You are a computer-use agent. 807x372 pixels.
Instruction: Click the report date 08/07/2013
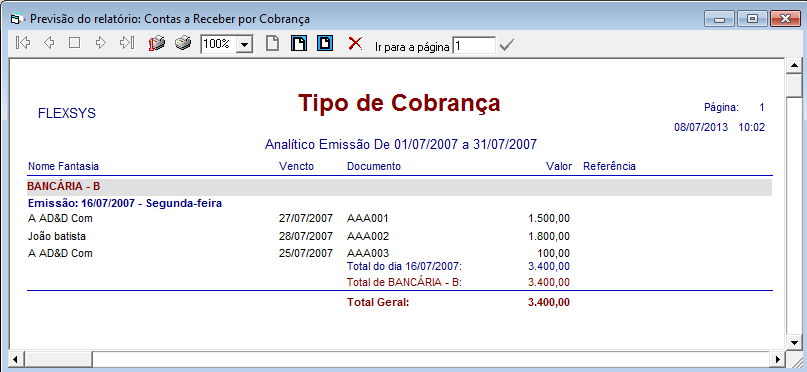(701, 127)
